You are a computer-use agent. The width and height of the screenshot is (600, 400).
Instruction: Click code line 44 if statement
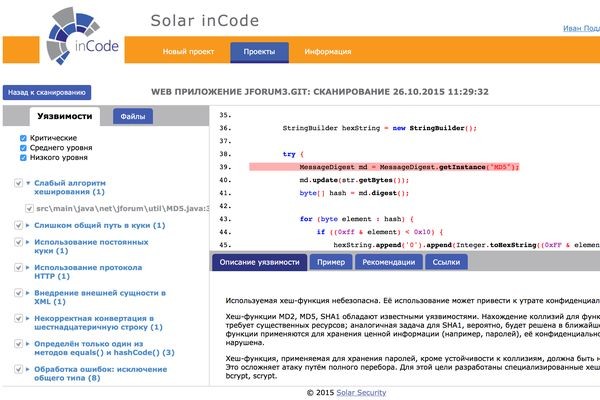click(x=380, y=232)
